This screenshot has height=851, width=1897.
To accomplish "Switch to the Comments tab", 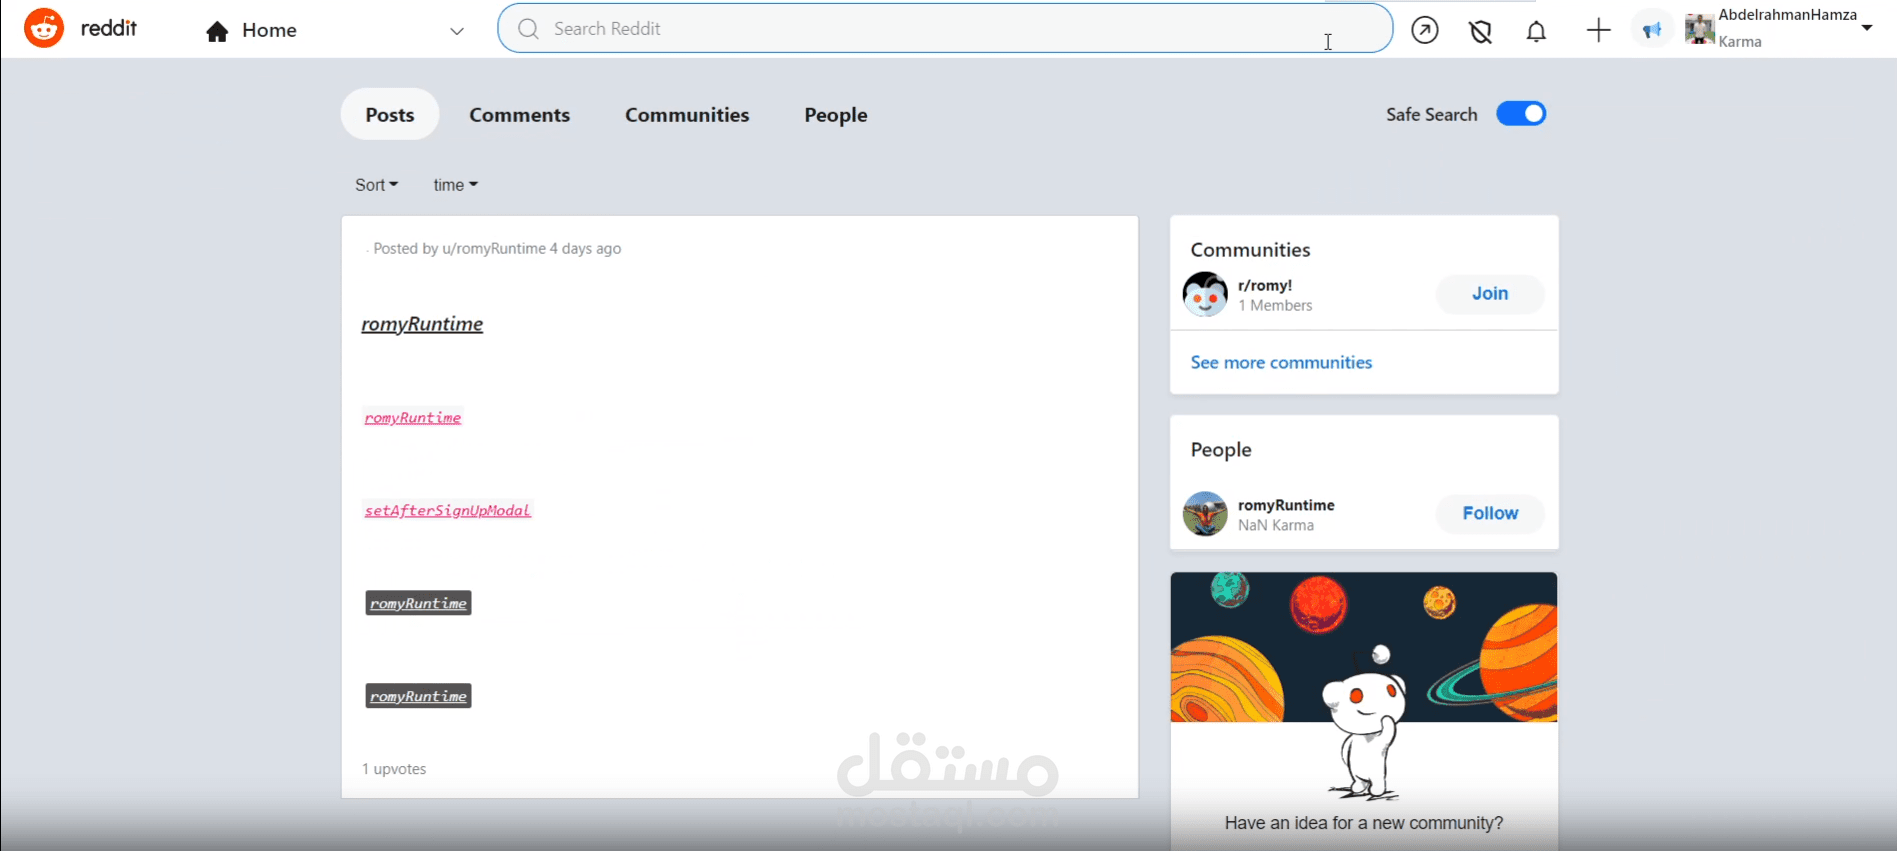I will 520,115.
